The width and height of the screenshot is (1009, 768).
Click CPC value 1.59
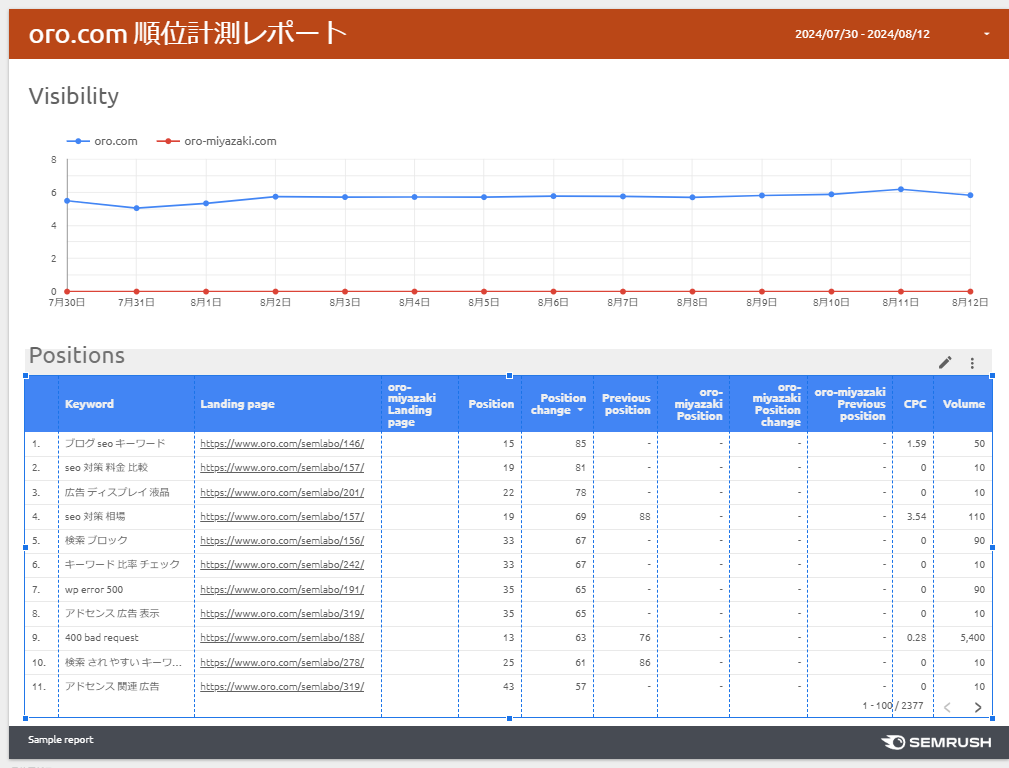coord(916,444)
